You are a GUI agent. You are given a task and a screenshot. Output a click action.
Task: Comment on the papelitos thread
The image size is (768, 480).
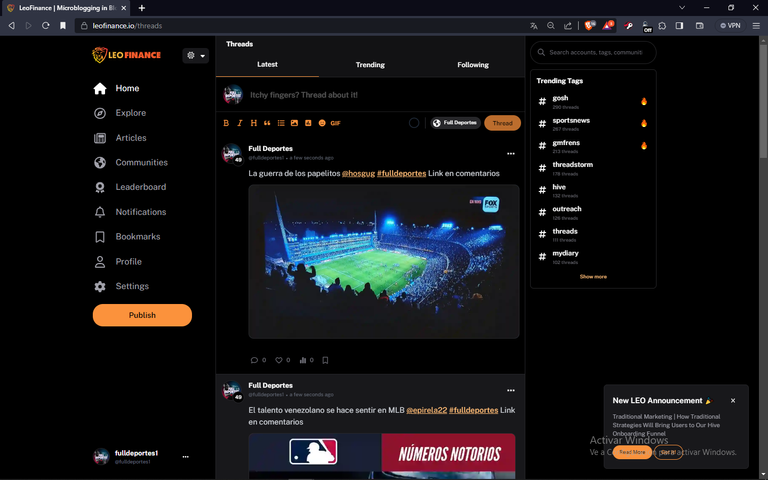tap(254, 360)
